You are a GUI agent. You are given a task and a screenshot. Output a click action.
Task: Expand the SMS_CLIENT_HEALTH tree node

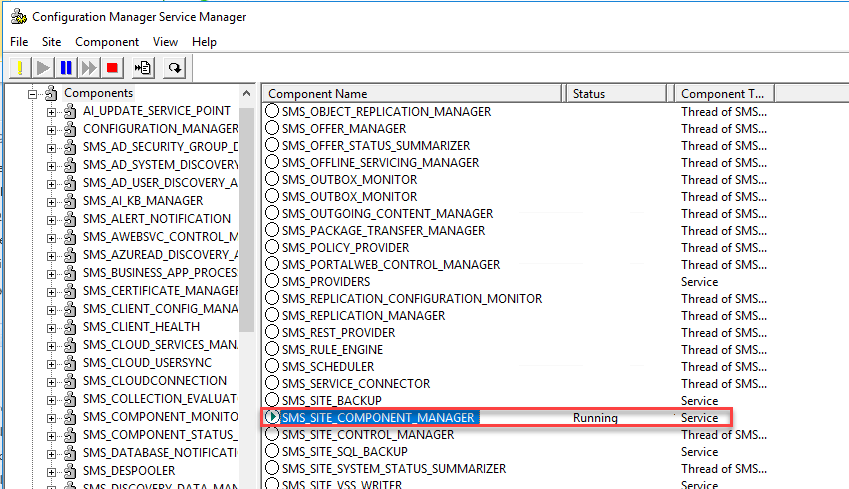(x=52, y=327)
